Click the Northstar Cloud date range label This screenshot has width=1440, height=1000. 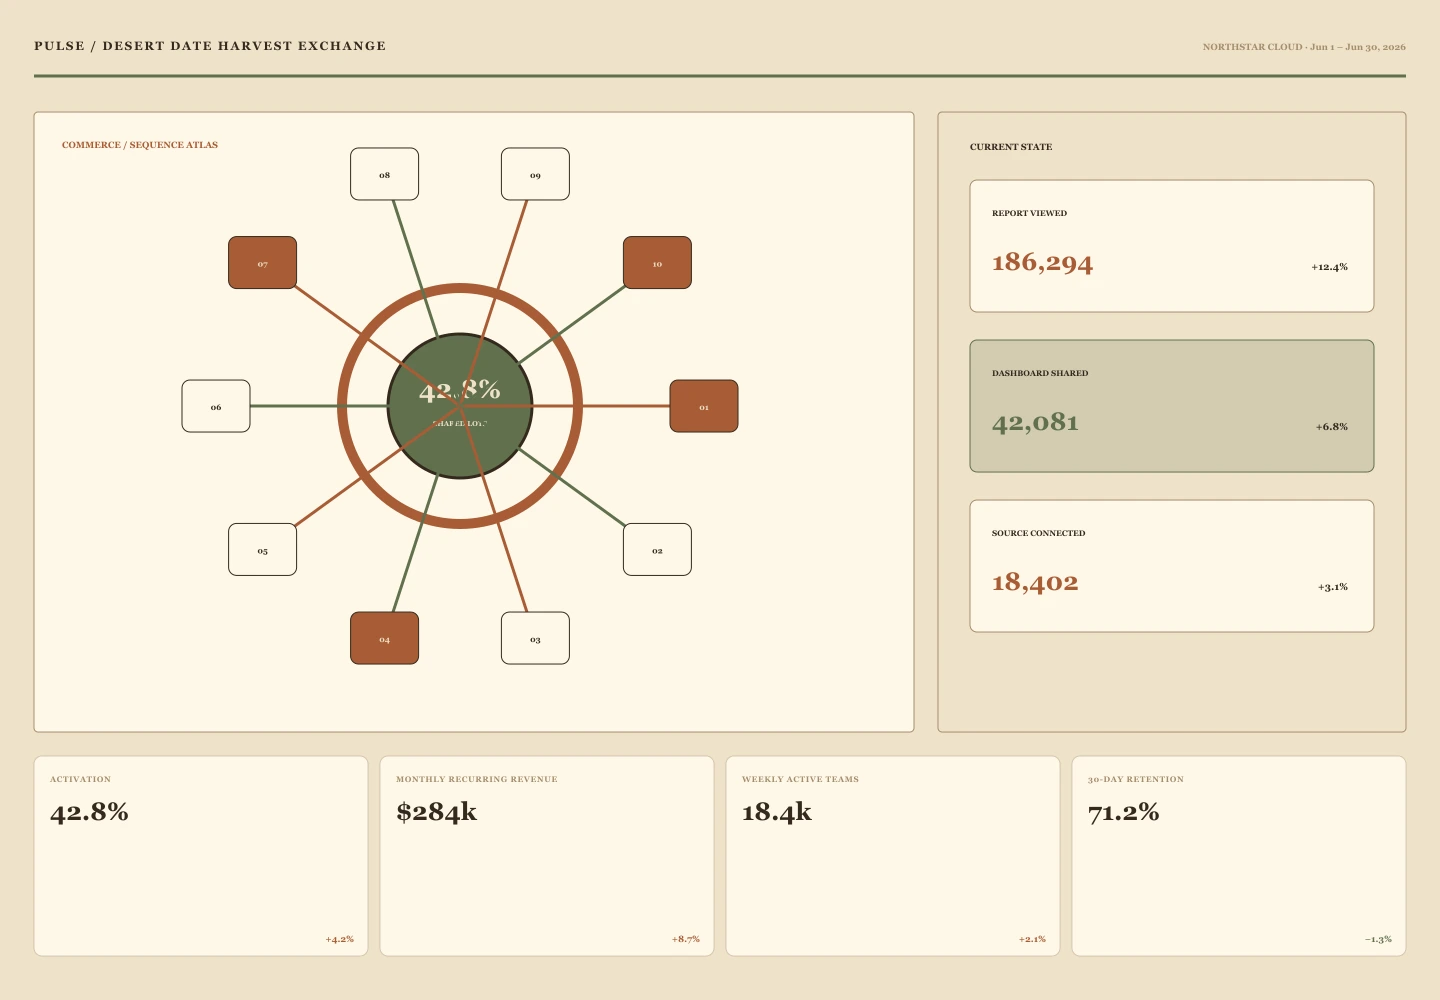tap(1304, 47)
